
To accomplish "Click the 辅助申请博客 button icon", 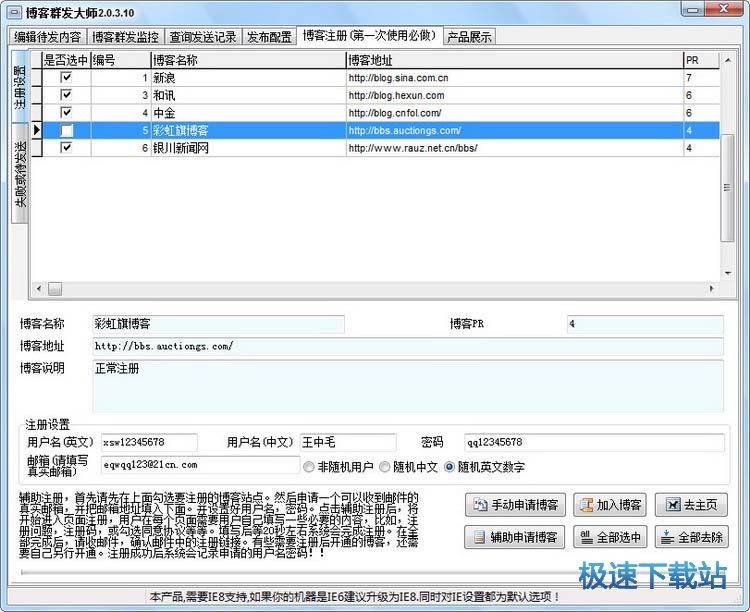I will point(481,537).
